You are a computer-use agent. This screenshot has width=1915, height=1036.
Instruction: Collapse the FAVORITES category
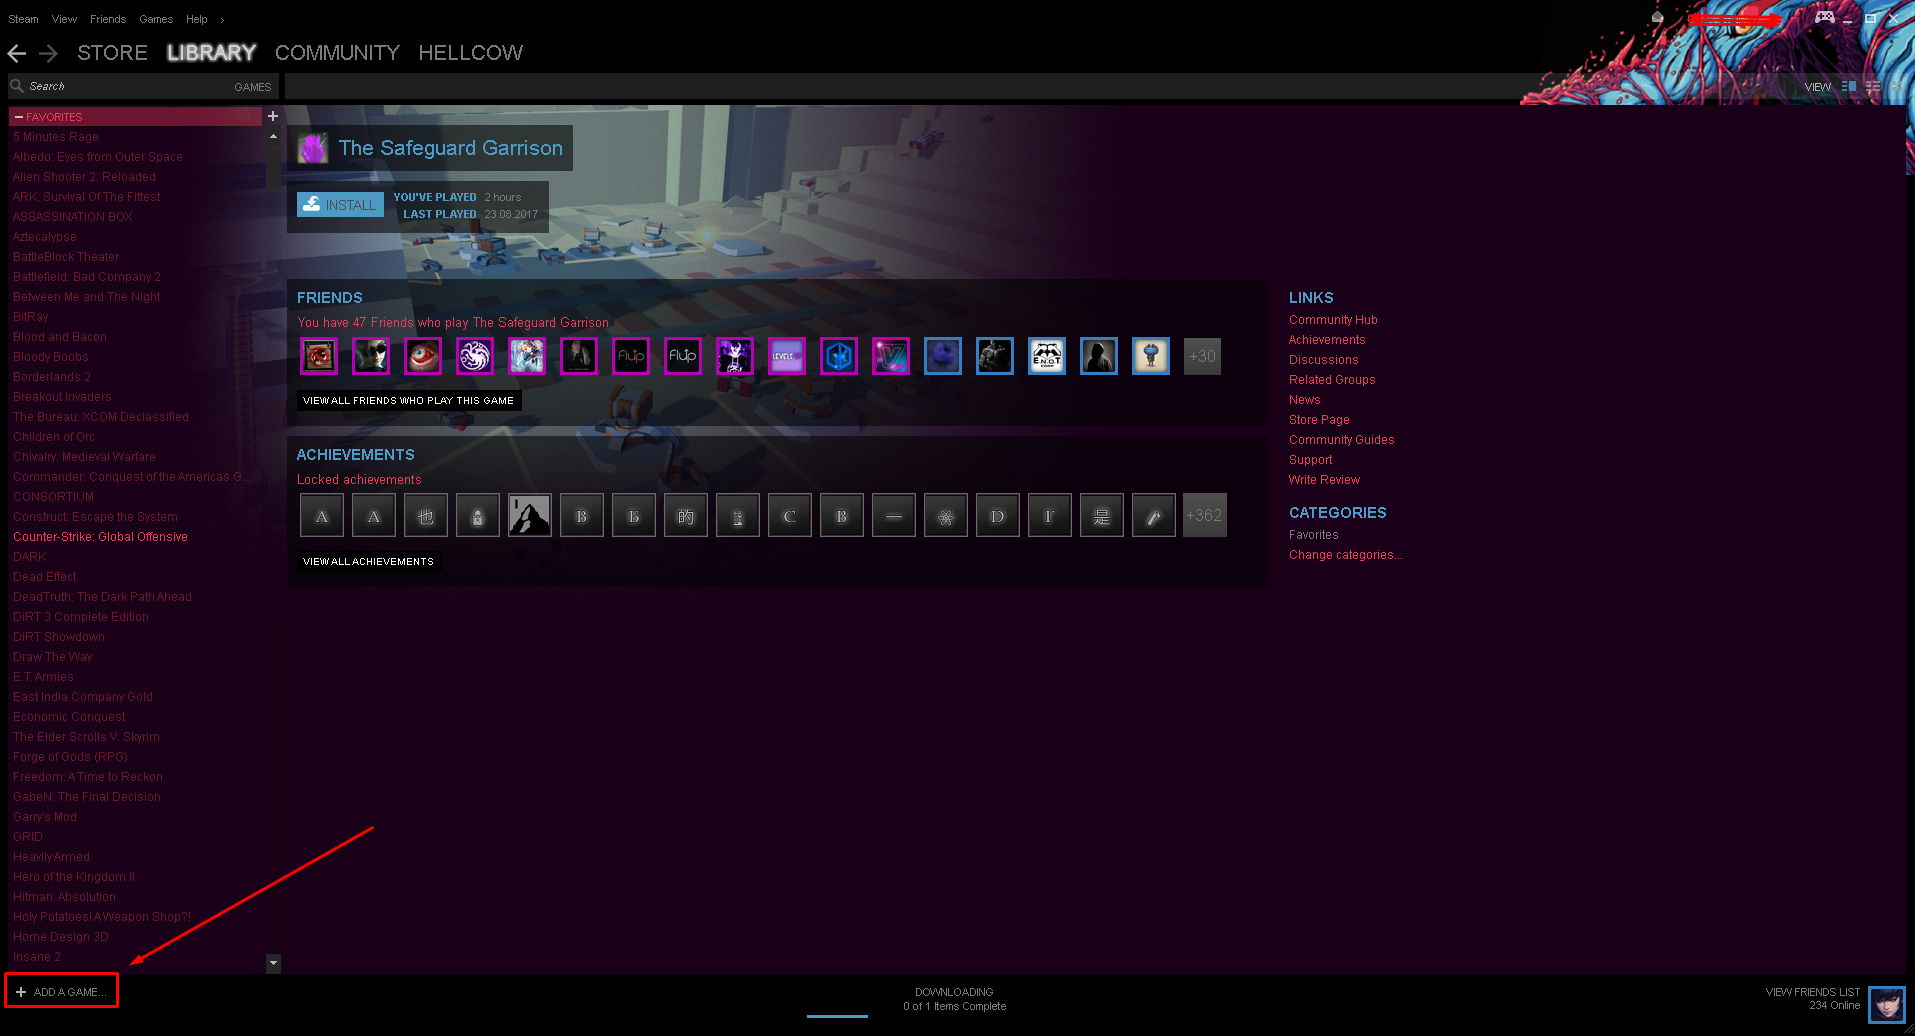[19, 117]
